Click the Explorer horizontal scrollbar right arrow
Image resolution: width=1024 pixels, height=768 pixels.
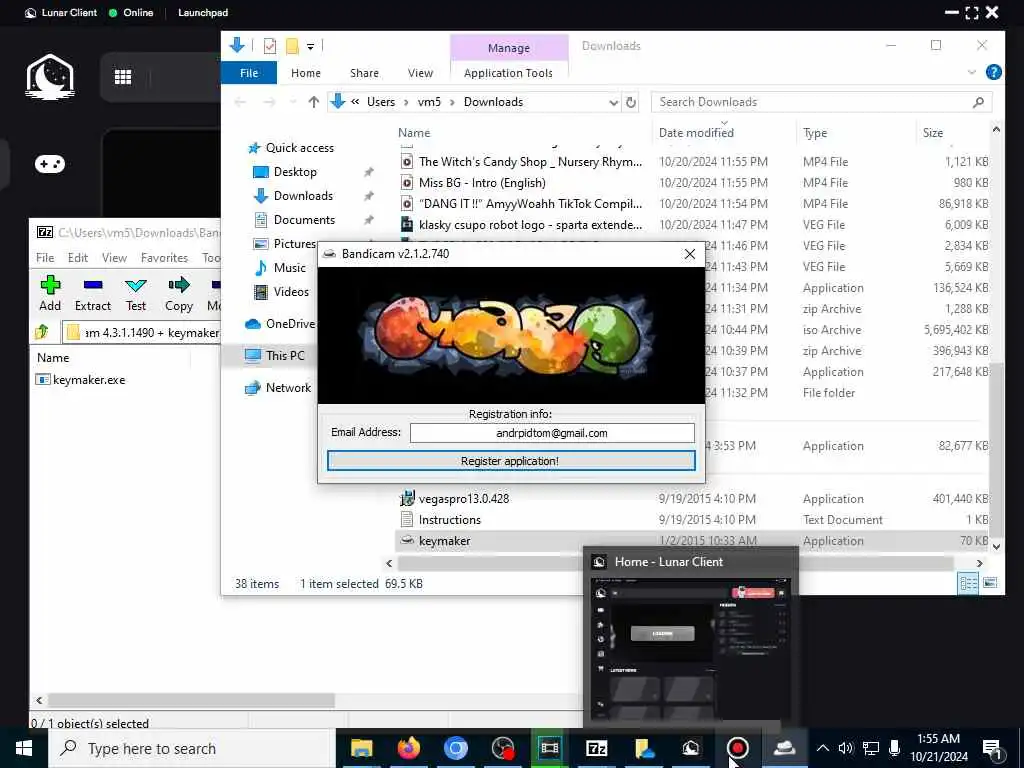click(x=980, y=563)
